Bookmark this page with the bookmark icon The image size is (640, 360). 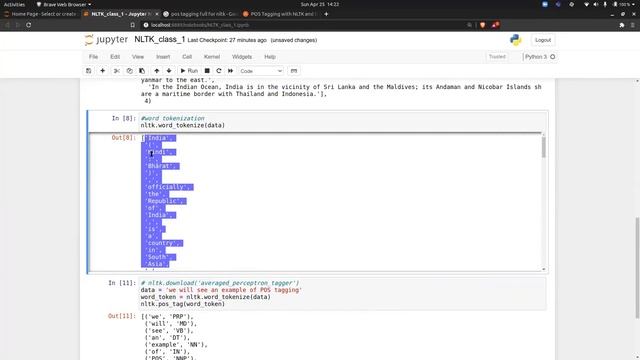[x=133, y=25]
